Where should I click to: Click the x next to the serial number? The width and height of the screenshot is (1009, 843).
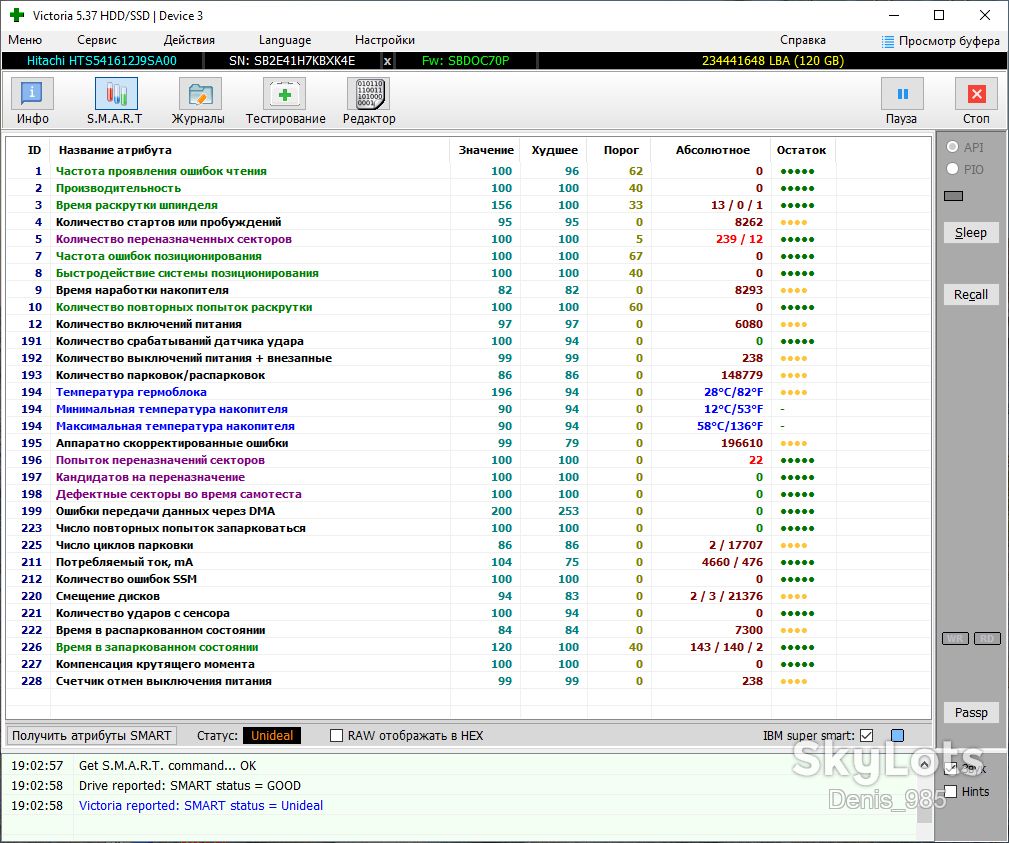(x=387, y=61)
